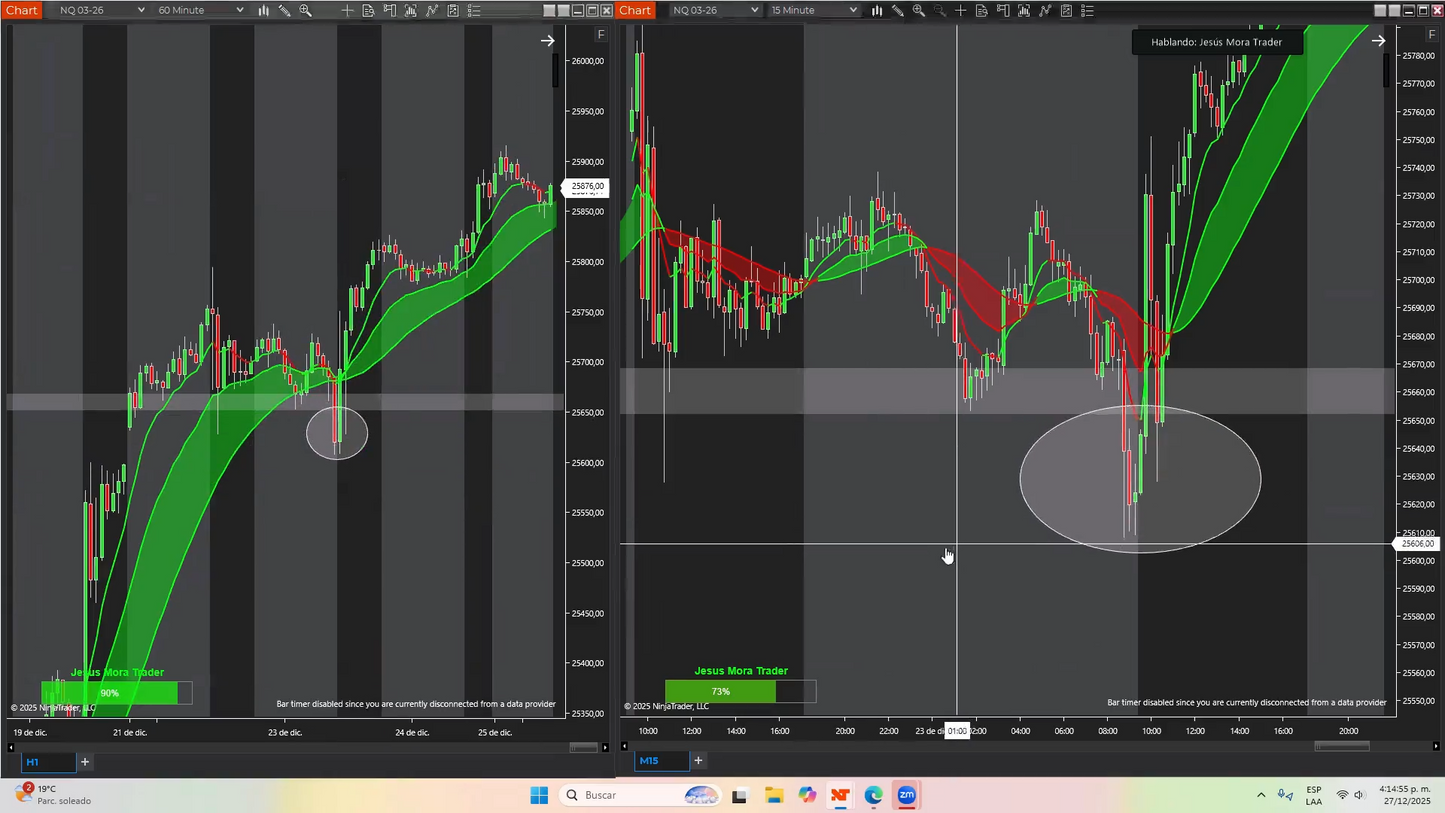This screenshot has width=1445, height=813.
Task: Click the right arrow at top of right chart
Action: coord(1379,40)
